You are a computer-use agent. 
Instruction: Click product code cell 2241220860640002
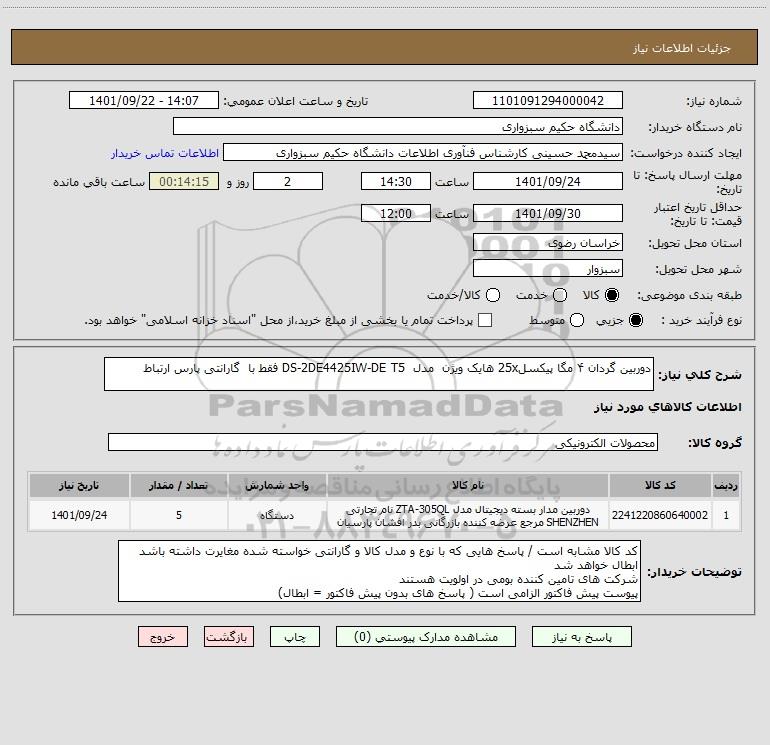tap(660, 515)
